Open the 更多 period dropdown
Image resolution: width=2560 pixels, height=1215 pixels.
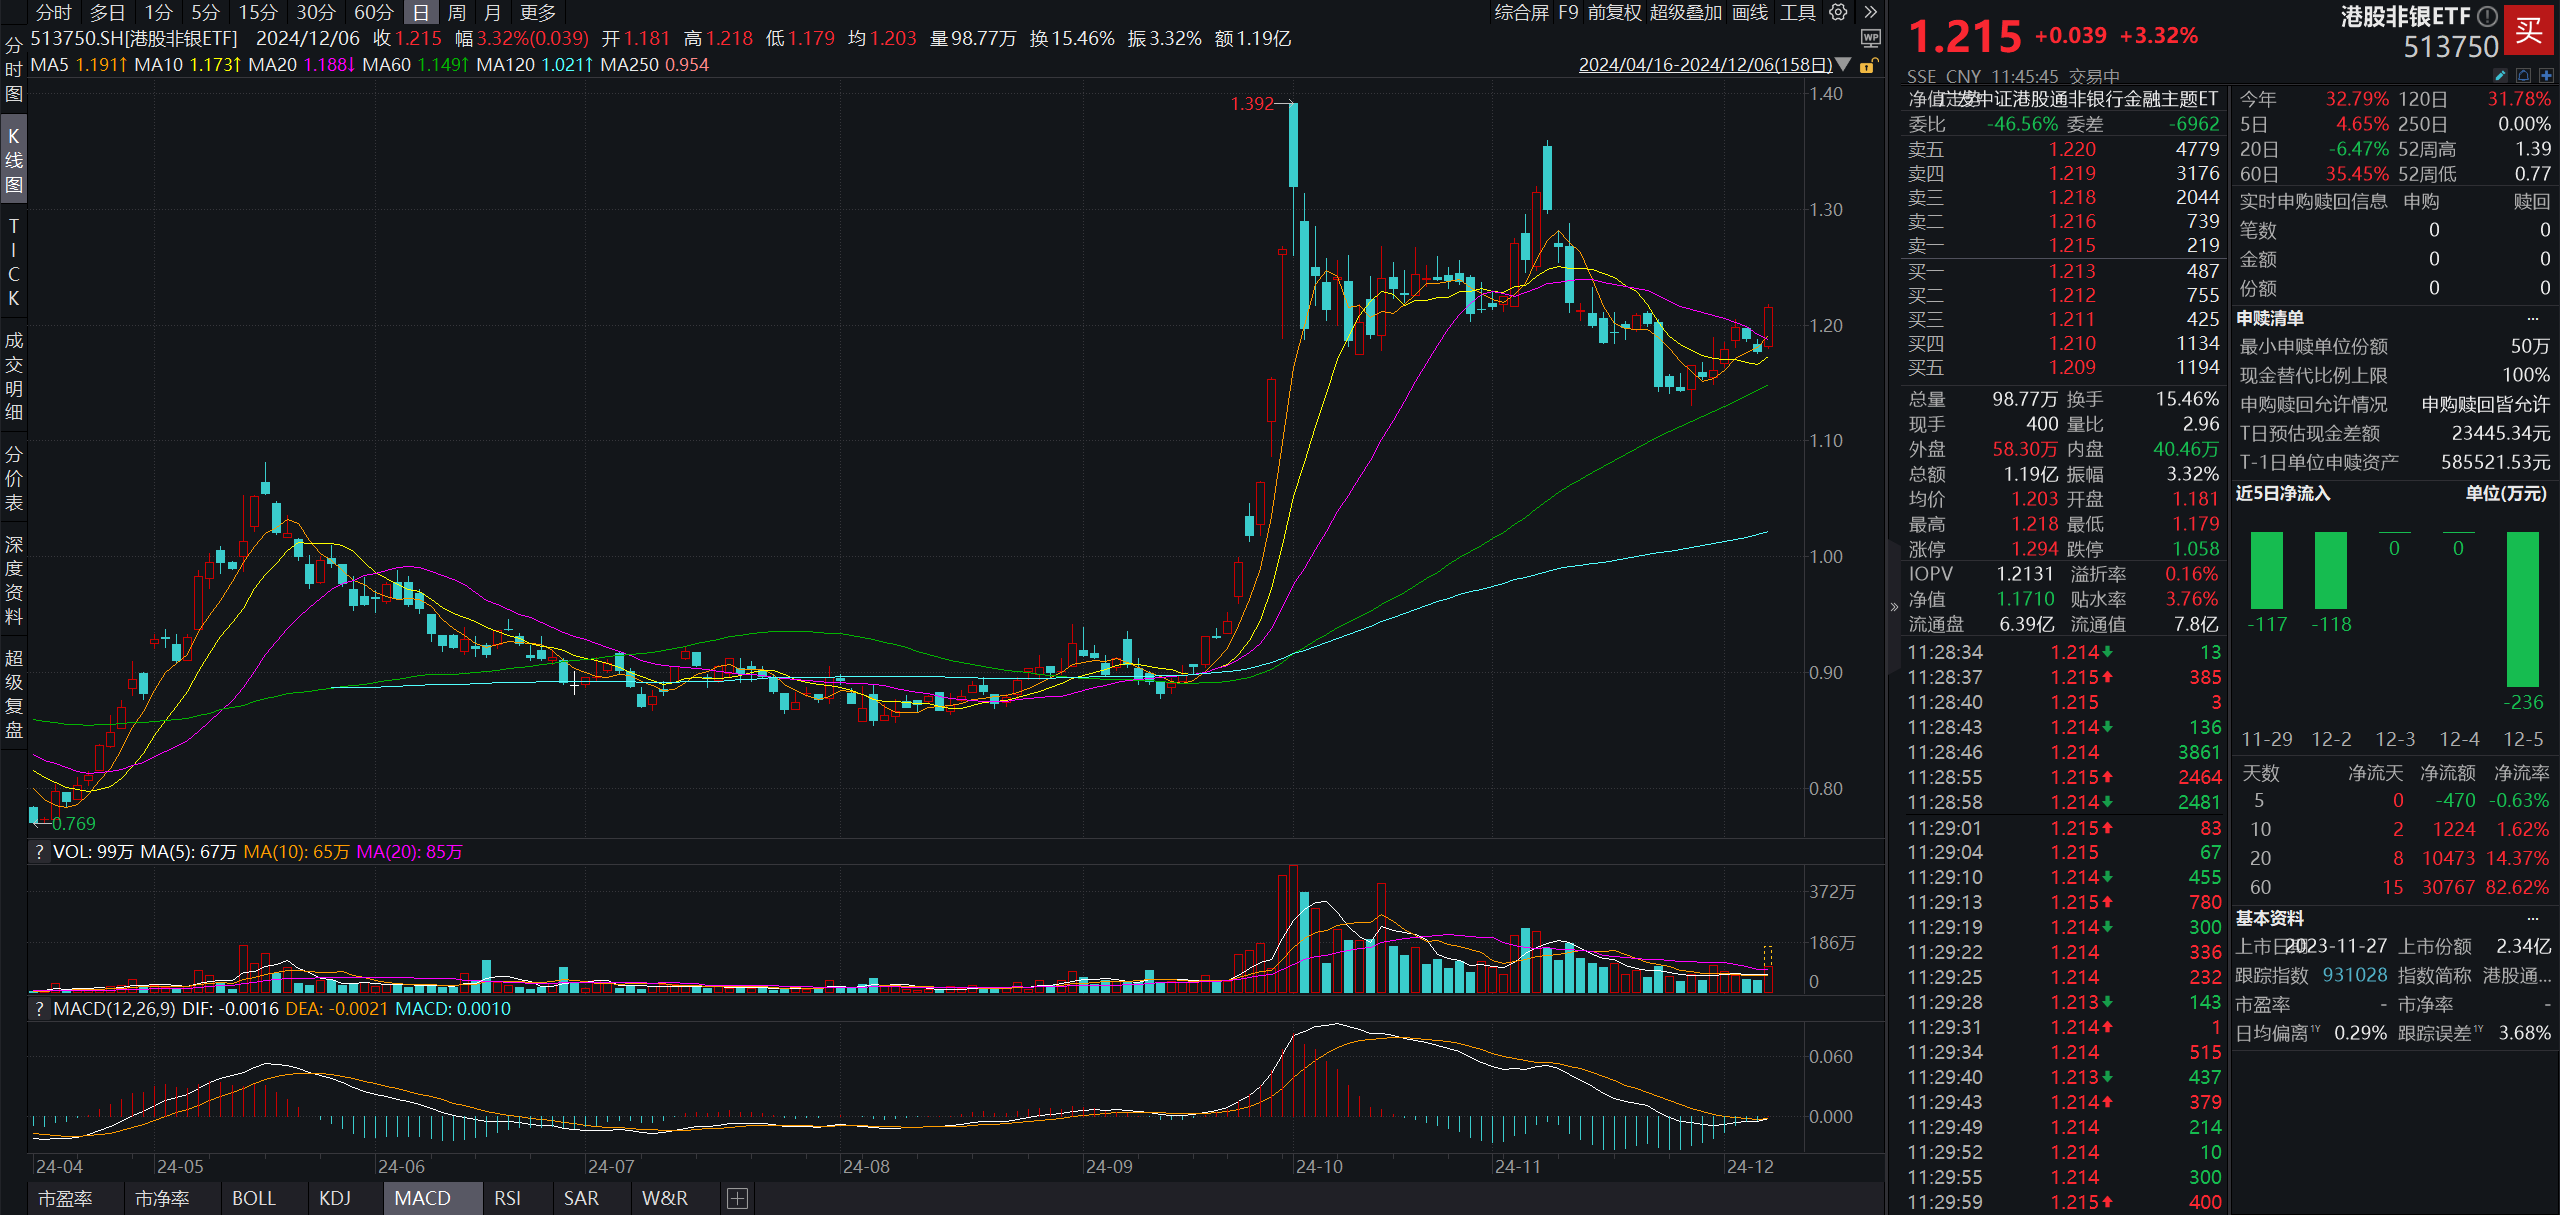[x=536, y=13]
